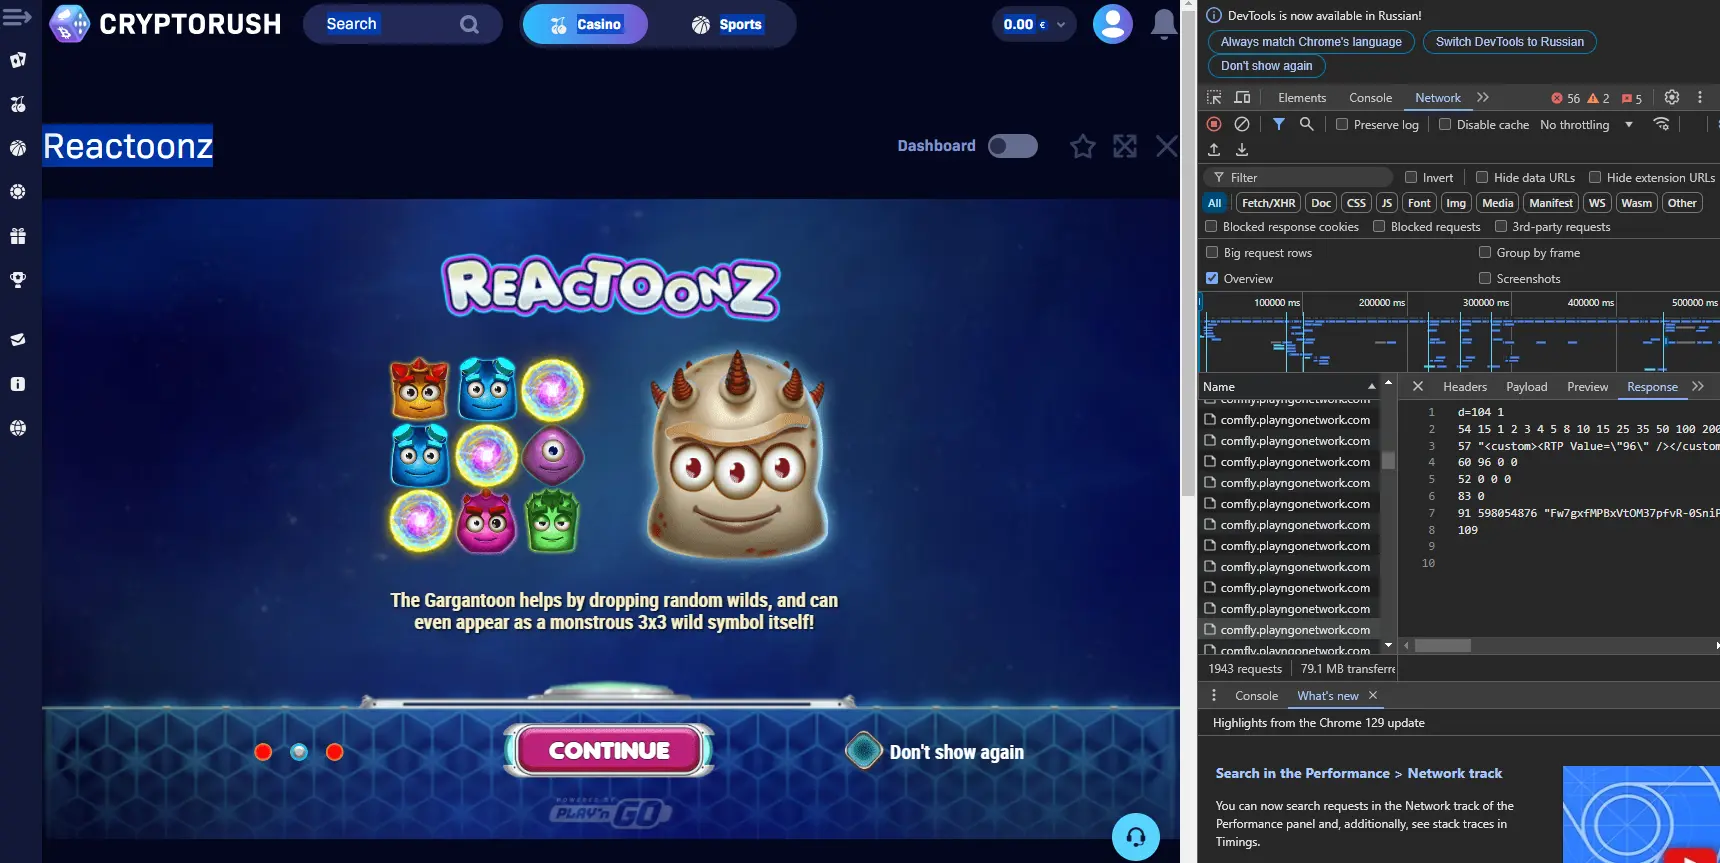The image size is (1720, 863).
Task: Sort requests by the Name column
Action: 1288,386
